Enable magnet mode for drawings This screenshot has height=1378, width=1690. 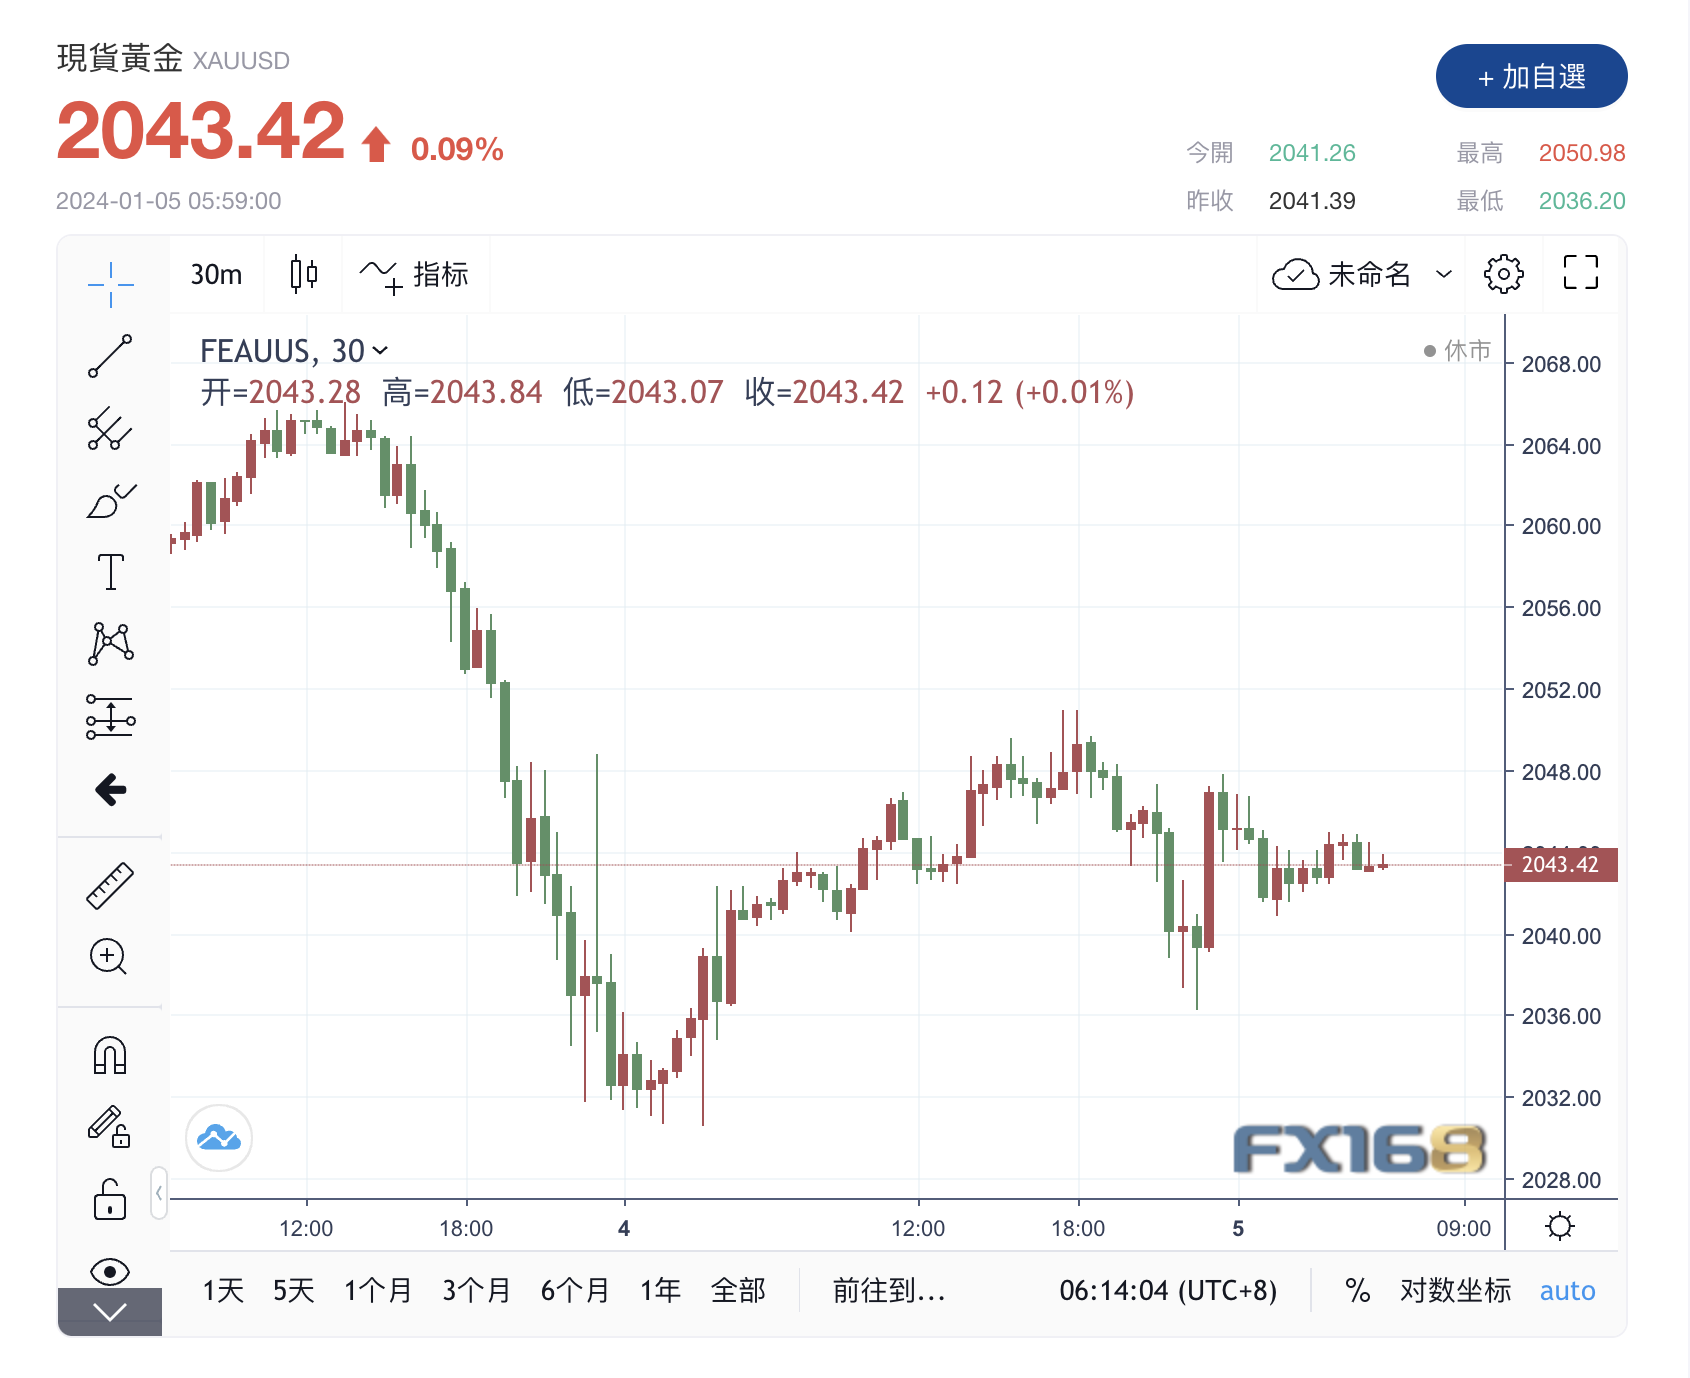point(108,1052)
